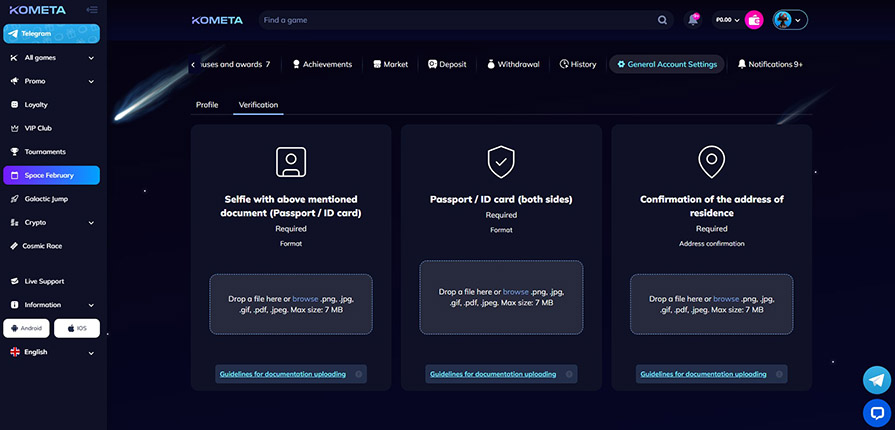
Task: Click the calendar icon on Space February
Action: 14,175
